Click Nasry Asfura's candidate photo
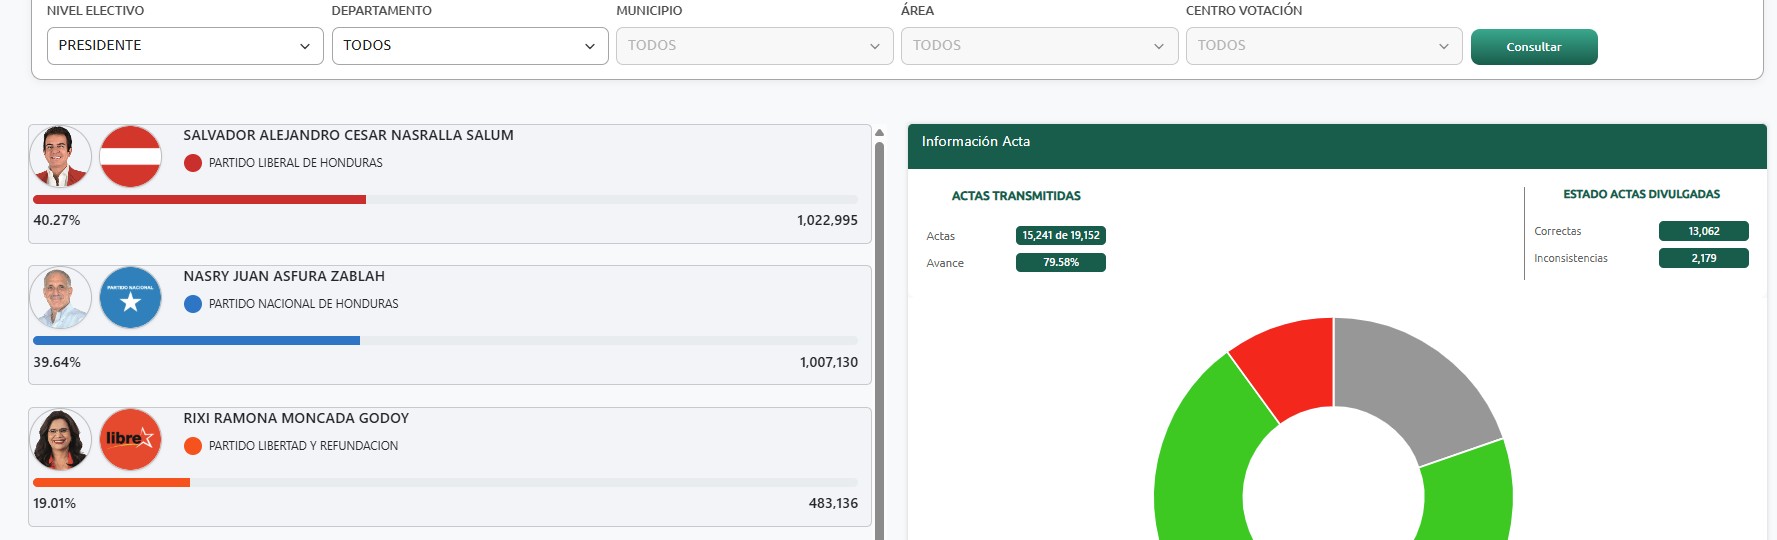 pyautogui.click(x=61, y=298)
